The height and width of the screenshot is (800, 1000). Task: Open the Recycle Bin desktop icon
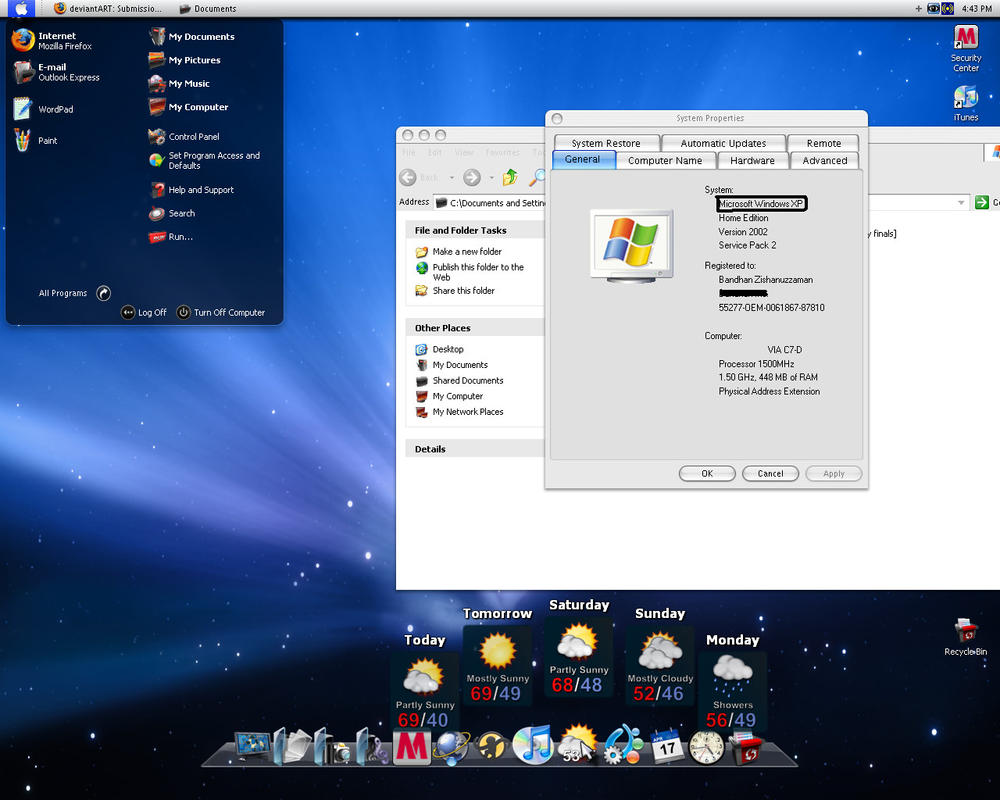(x=966, y=637)
